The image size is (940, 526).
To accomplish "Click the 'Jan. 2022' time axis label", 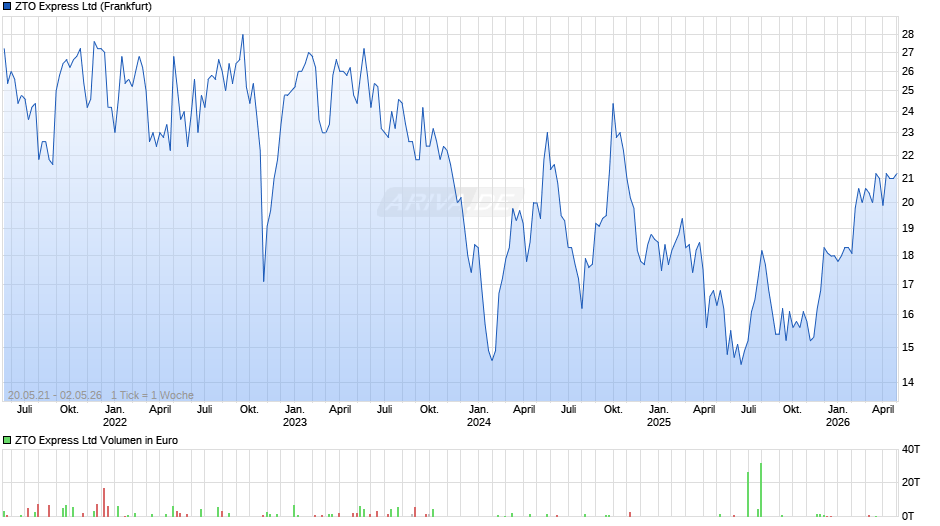I will click(x=115, y=416).
